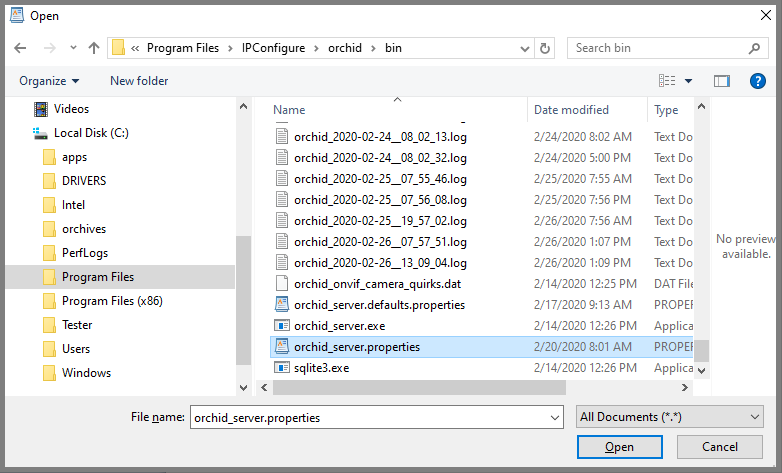
Task: Open the Help question mark icon
Action: (x=757, y=81)
